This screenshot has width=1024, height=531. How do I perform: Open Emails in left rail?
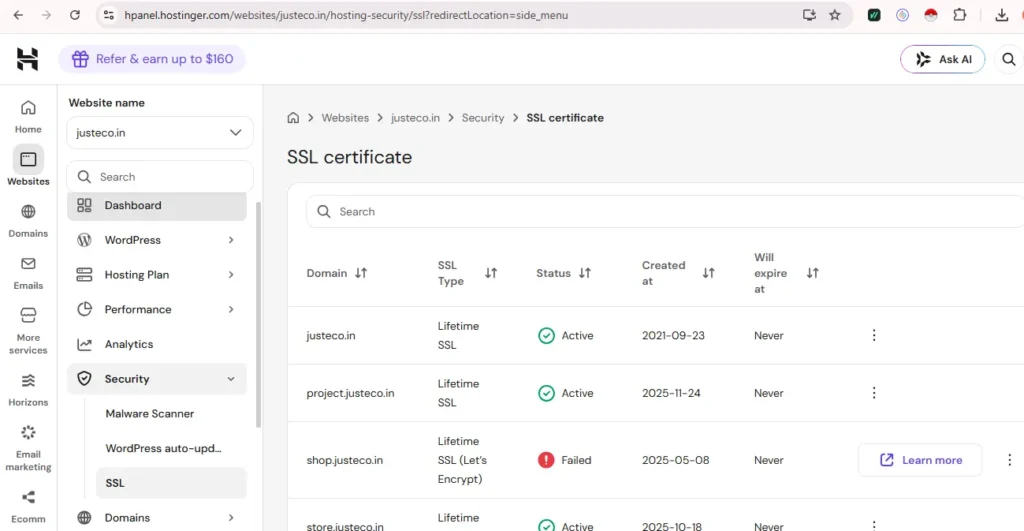coord(28,273)
